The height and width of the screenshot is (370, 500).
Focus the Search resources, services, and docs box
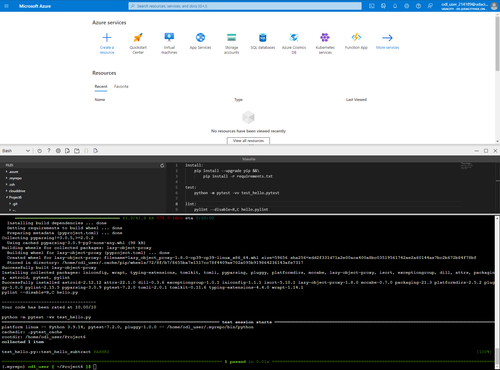point(245,6)
